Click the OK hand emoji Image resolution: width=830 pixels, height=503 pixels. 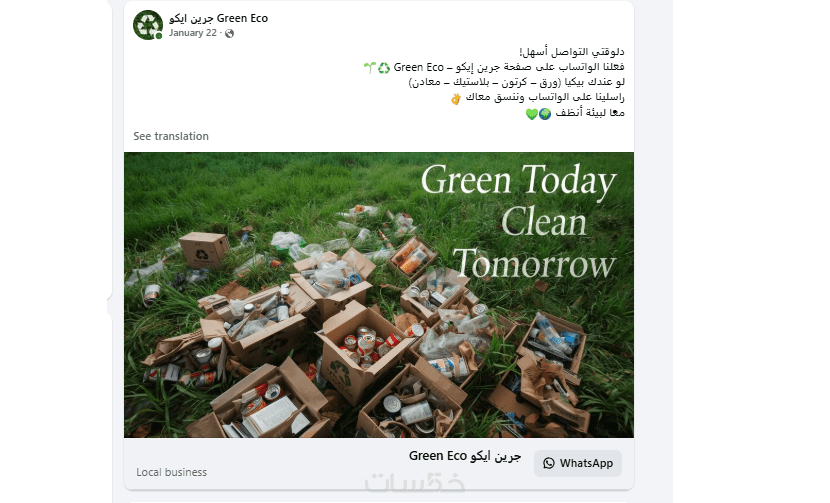pos(456,98)
